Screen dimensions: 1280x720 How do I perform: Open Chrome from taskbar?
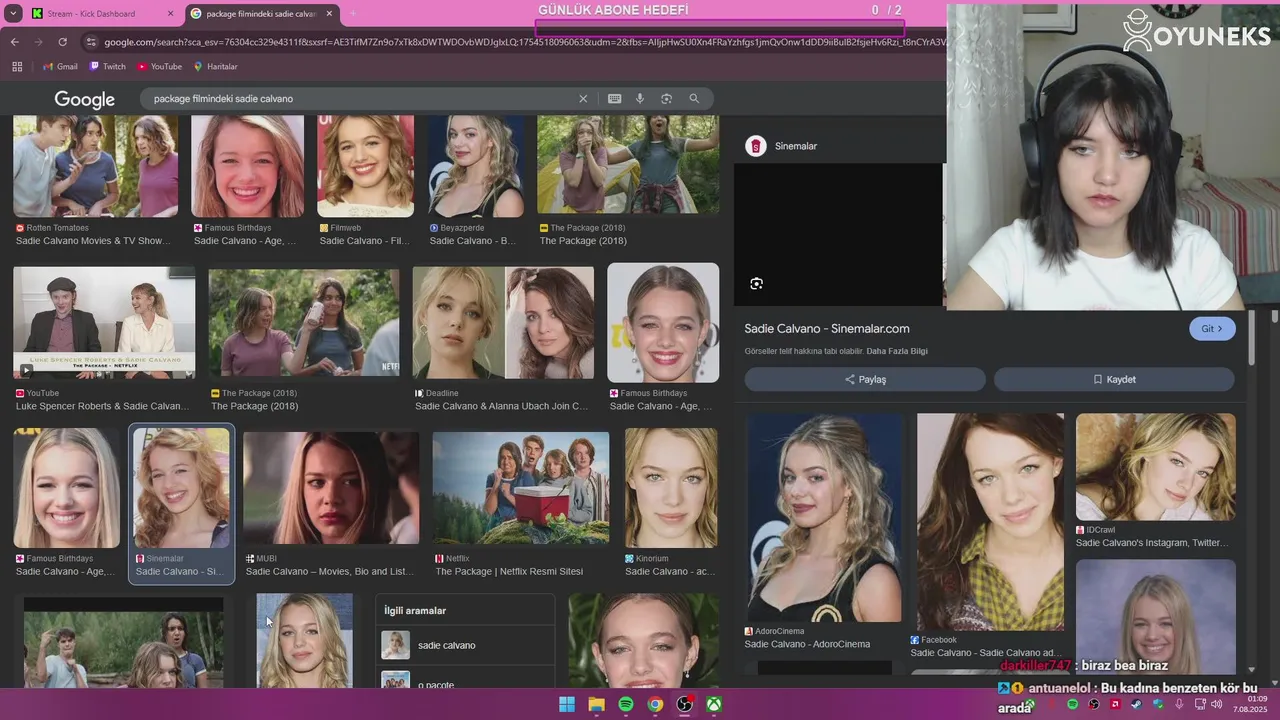click(655, 705)
